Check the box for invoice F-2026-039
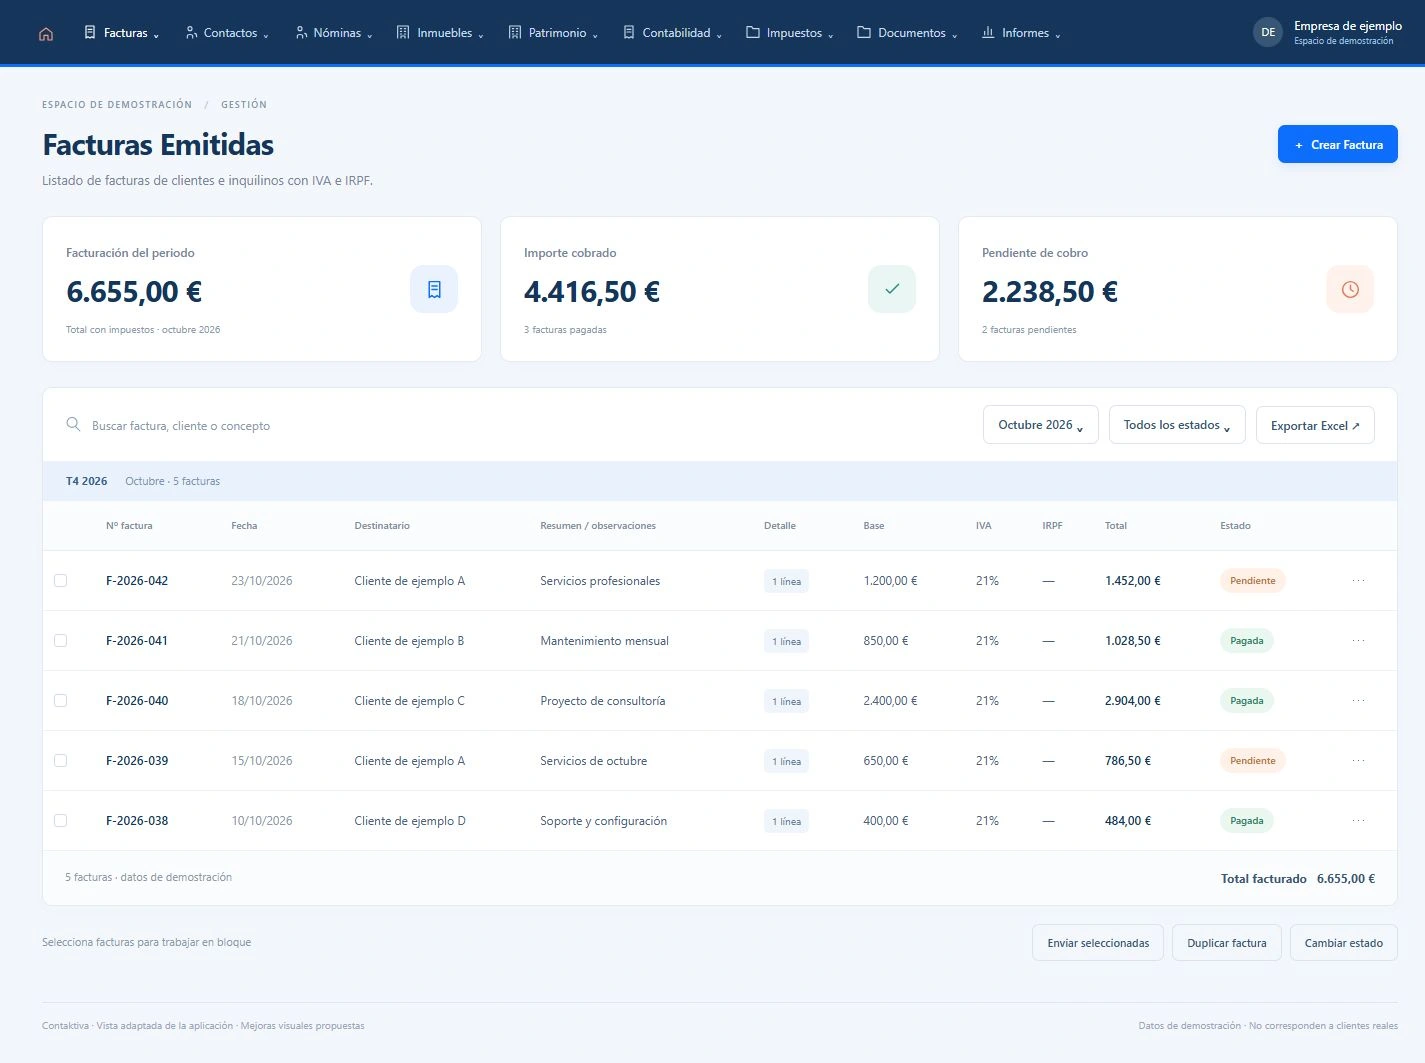1425x1063 pixels. click(x=60, y=761)
